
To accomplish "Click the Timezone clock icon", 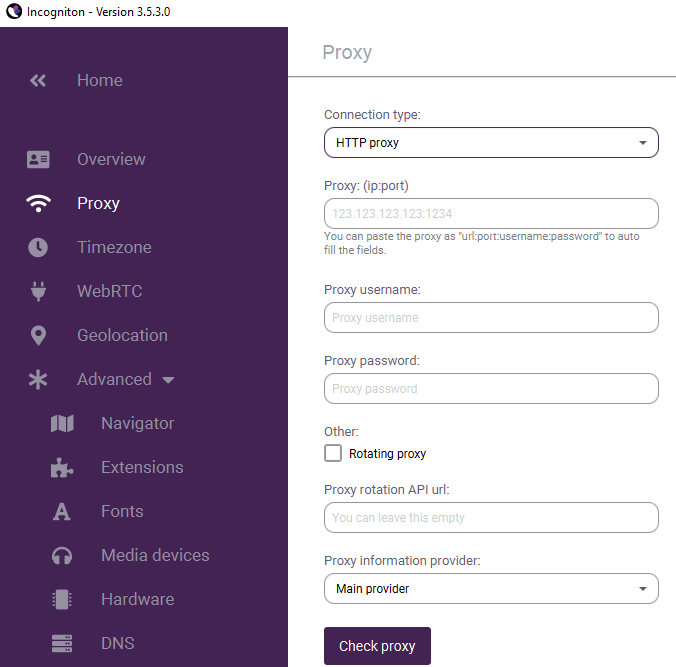I will pos(38,247).
